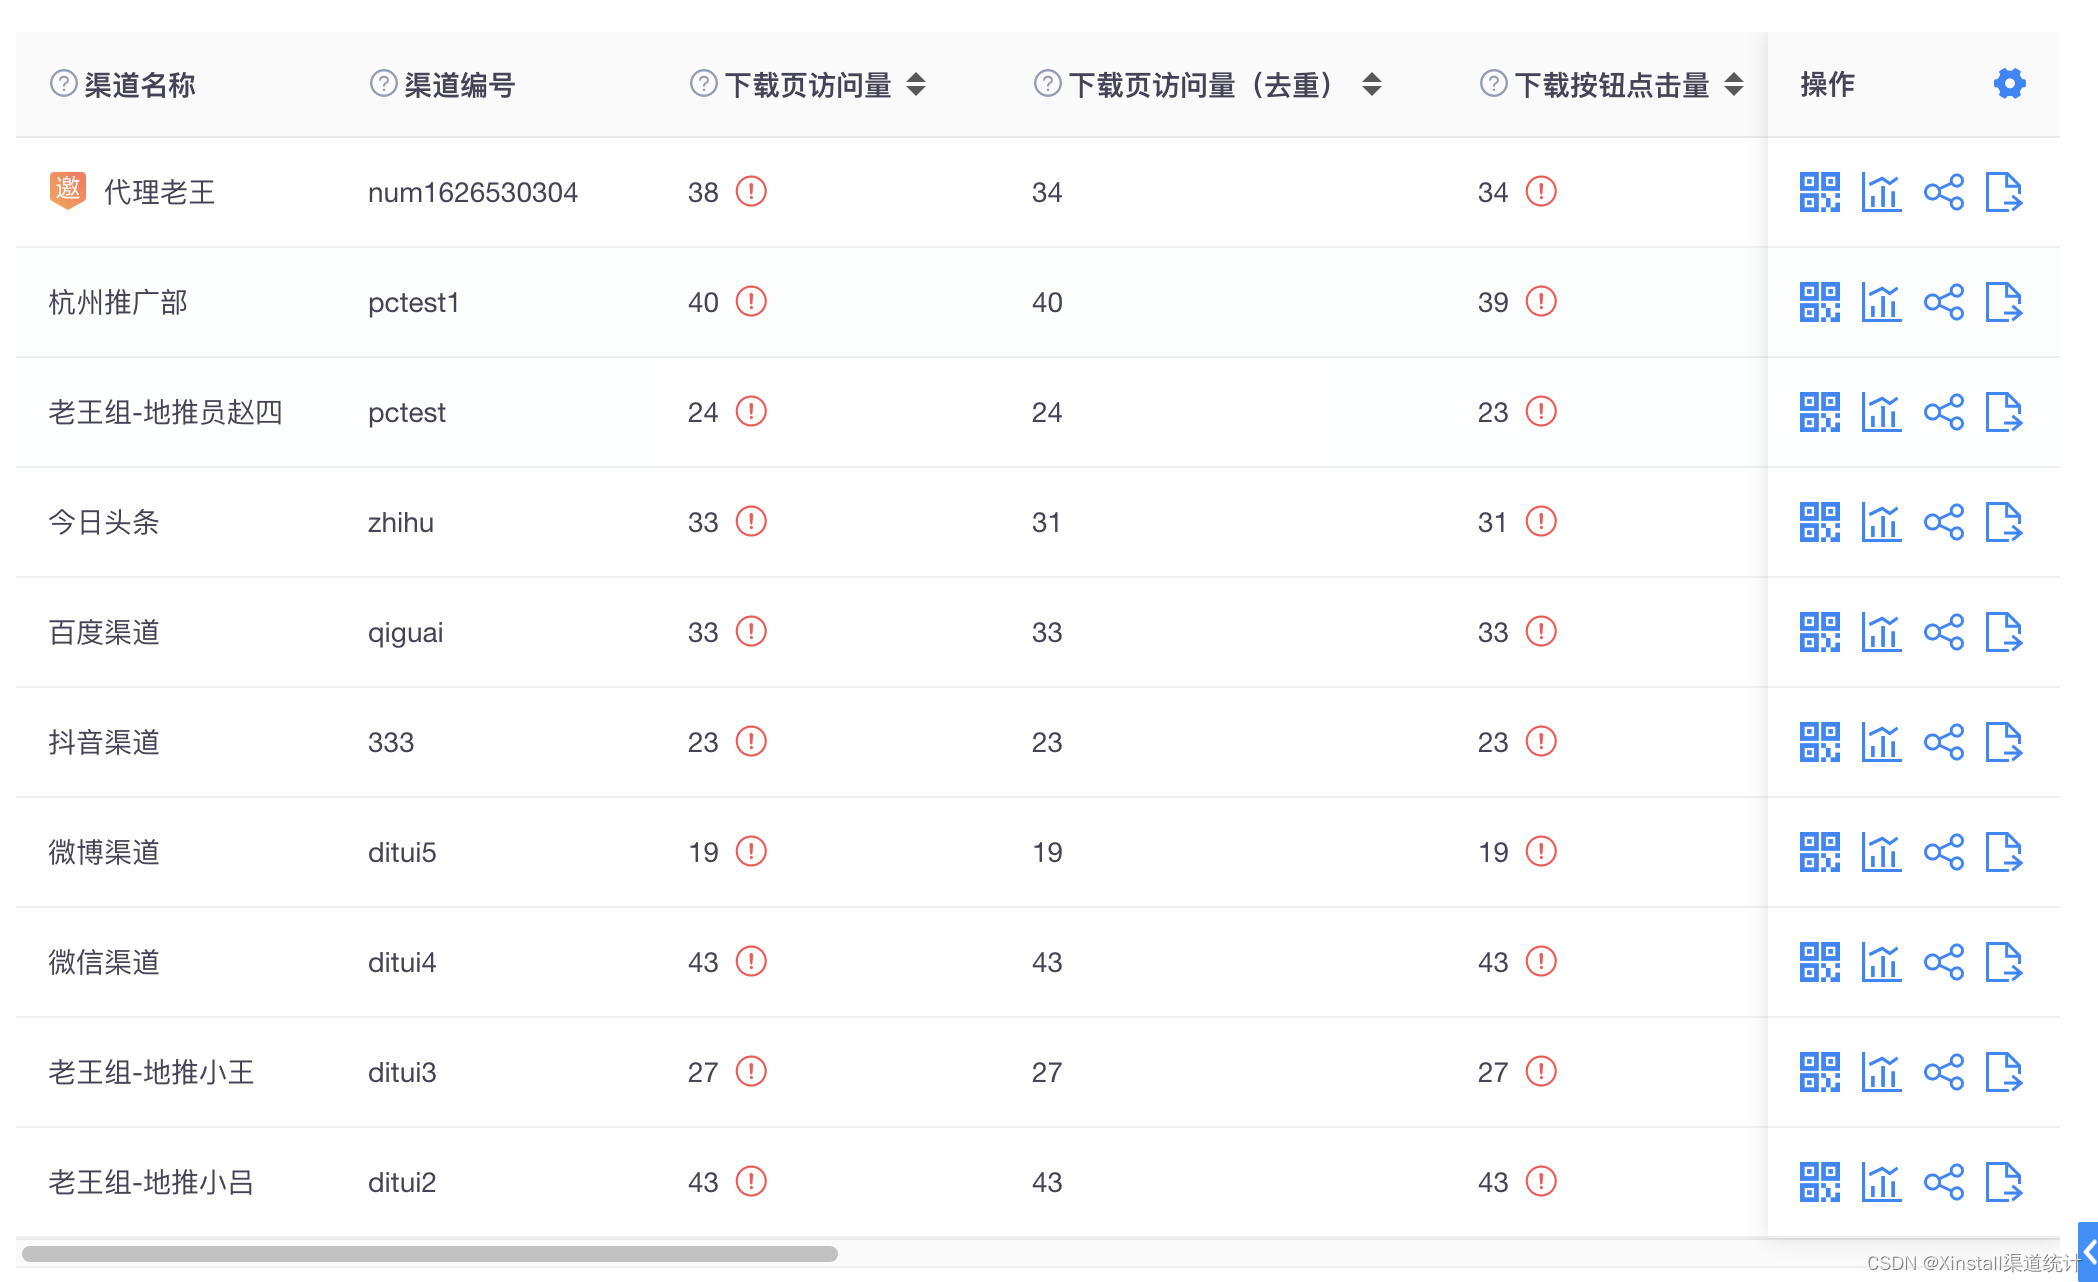Click warning icon beside 24 page visits
2098x1282 pixels.
click(751, 411)
